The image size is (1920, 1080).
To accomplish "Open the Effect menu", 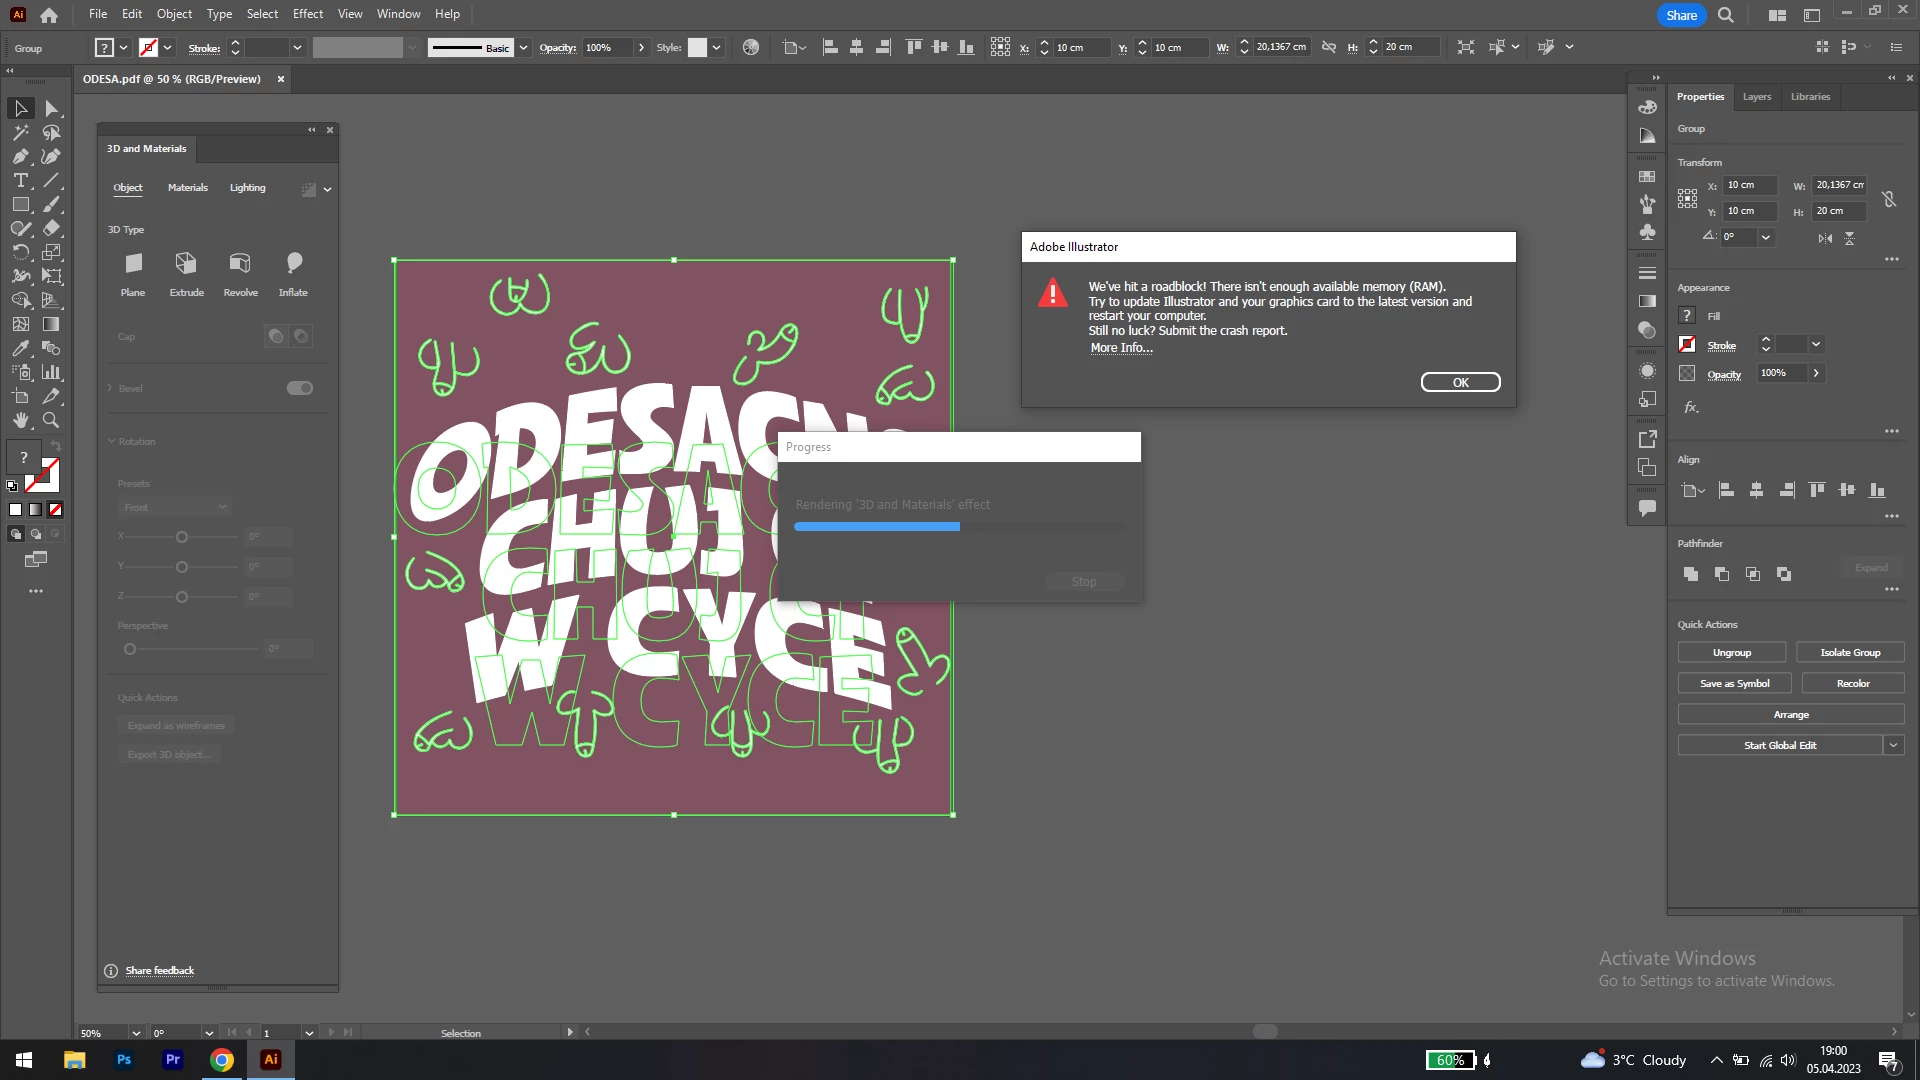I will coord(307,14).
